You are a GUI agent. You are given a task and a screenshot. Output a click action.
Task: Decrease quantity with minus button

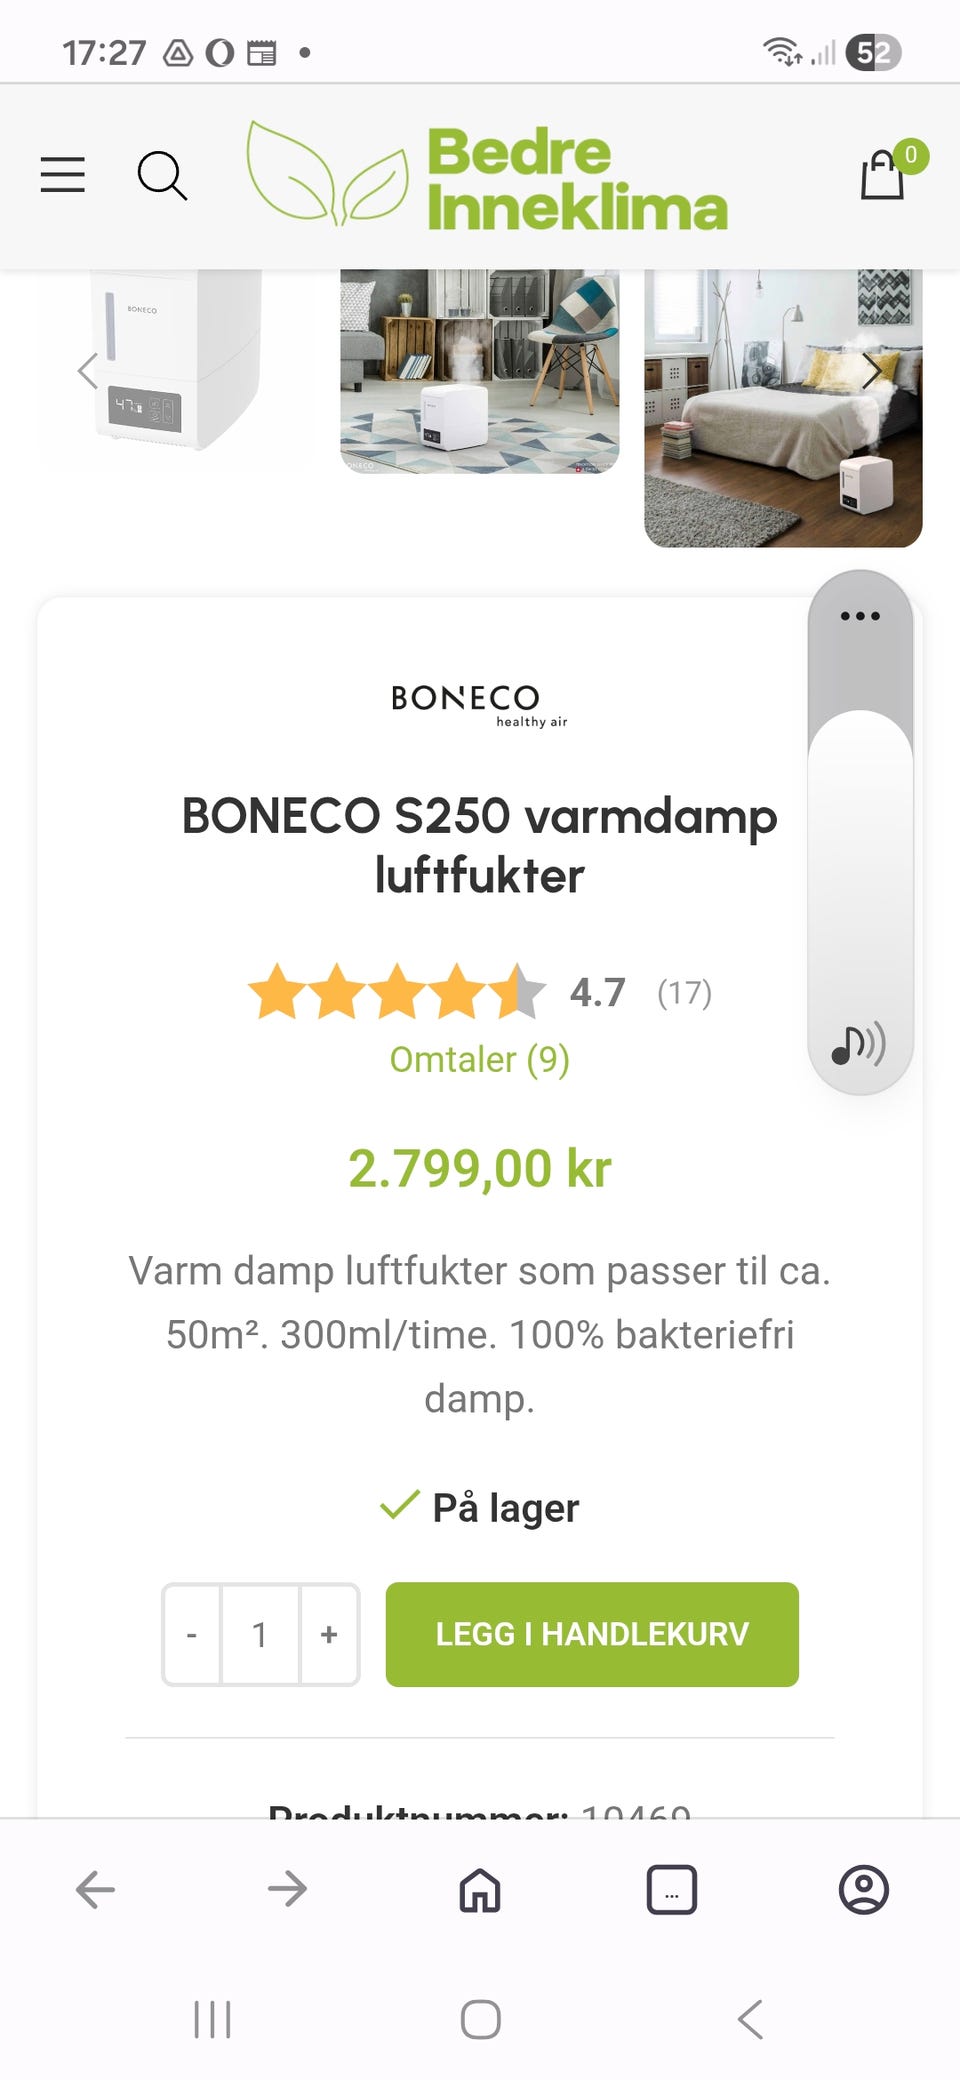click(192, 1635)
